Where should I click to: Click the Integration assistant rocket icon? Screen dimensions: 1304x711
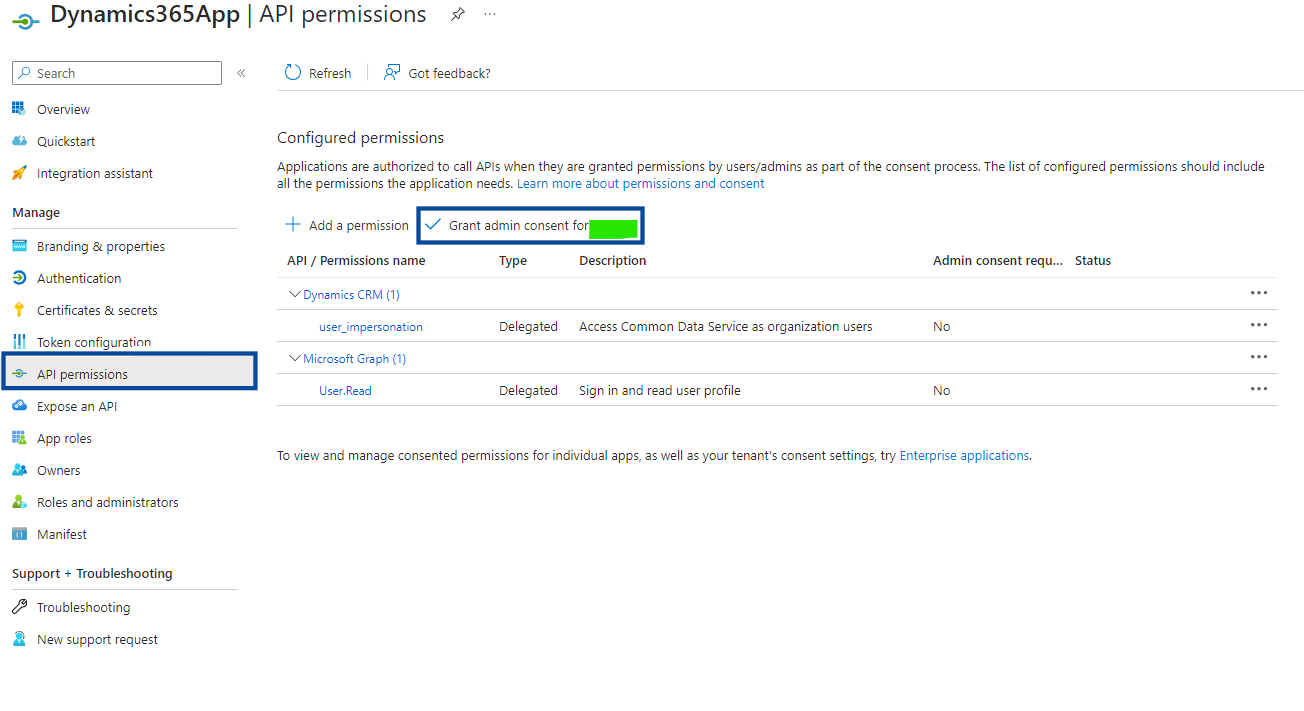(x=19, y=173)
